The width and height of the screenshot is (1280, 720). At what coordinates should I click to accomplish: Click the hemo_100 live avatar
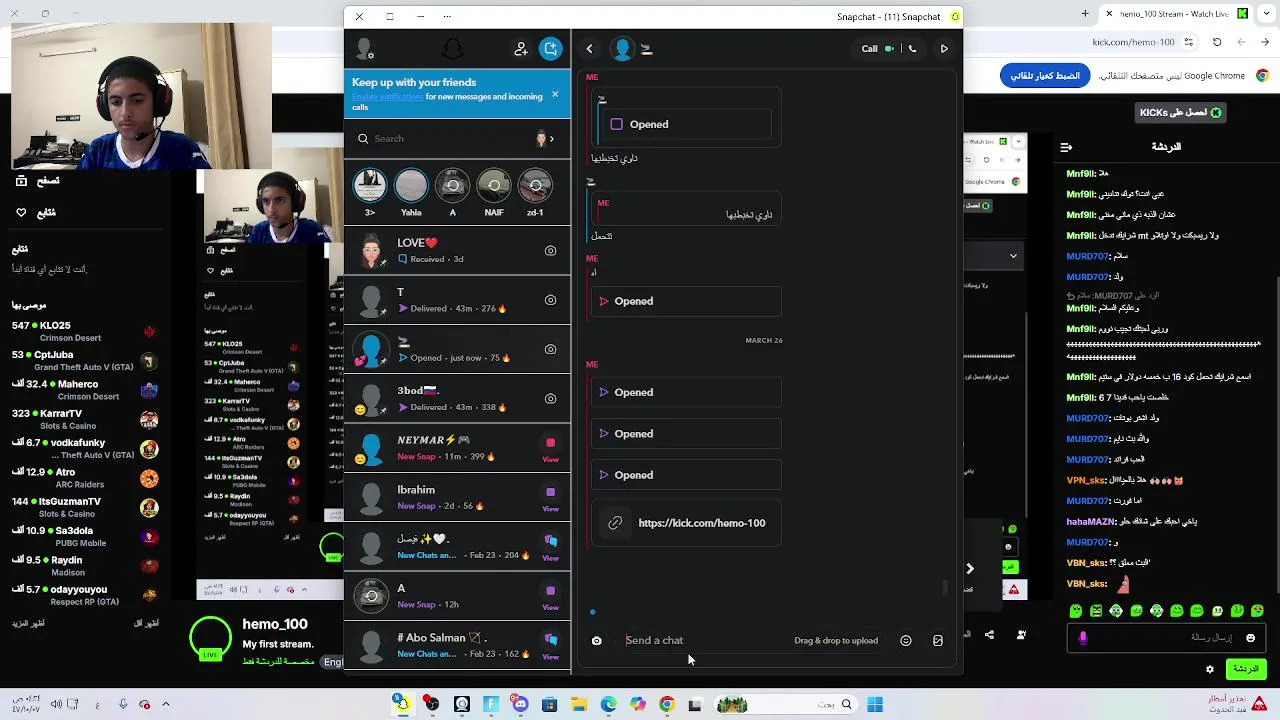[x=210, y=638]
